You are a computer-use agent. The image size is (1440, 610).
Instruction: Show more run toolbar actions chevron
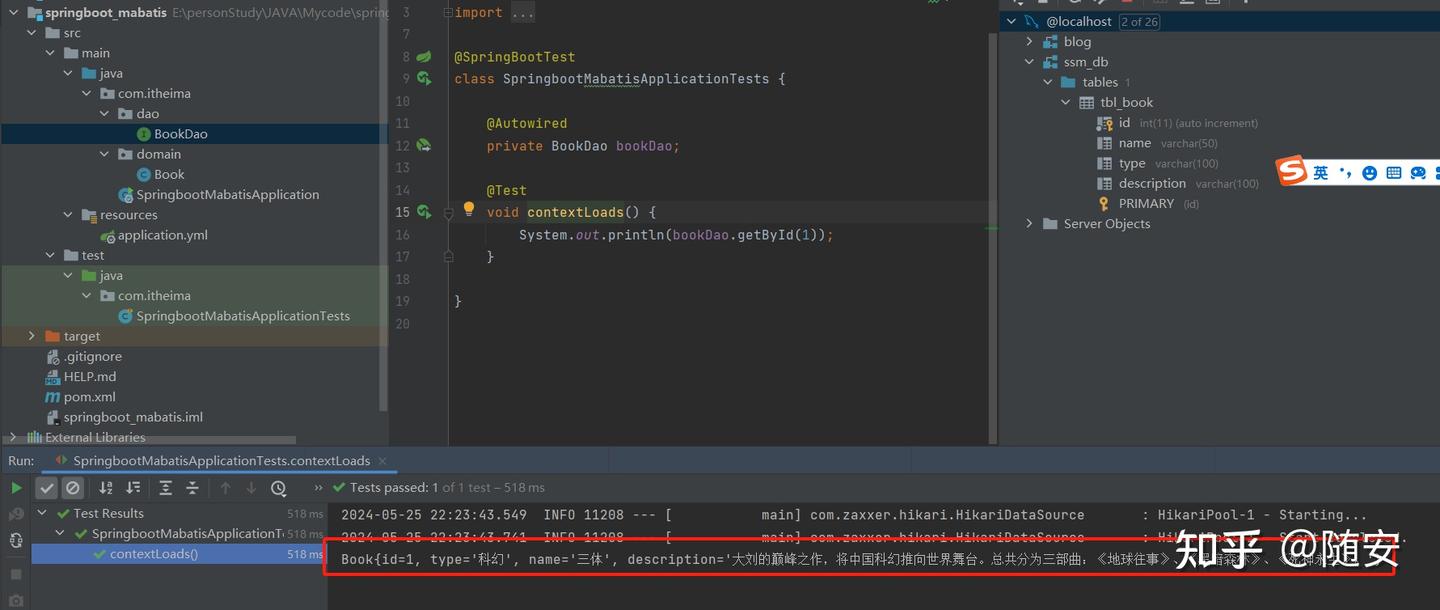[x=319, y=488]
